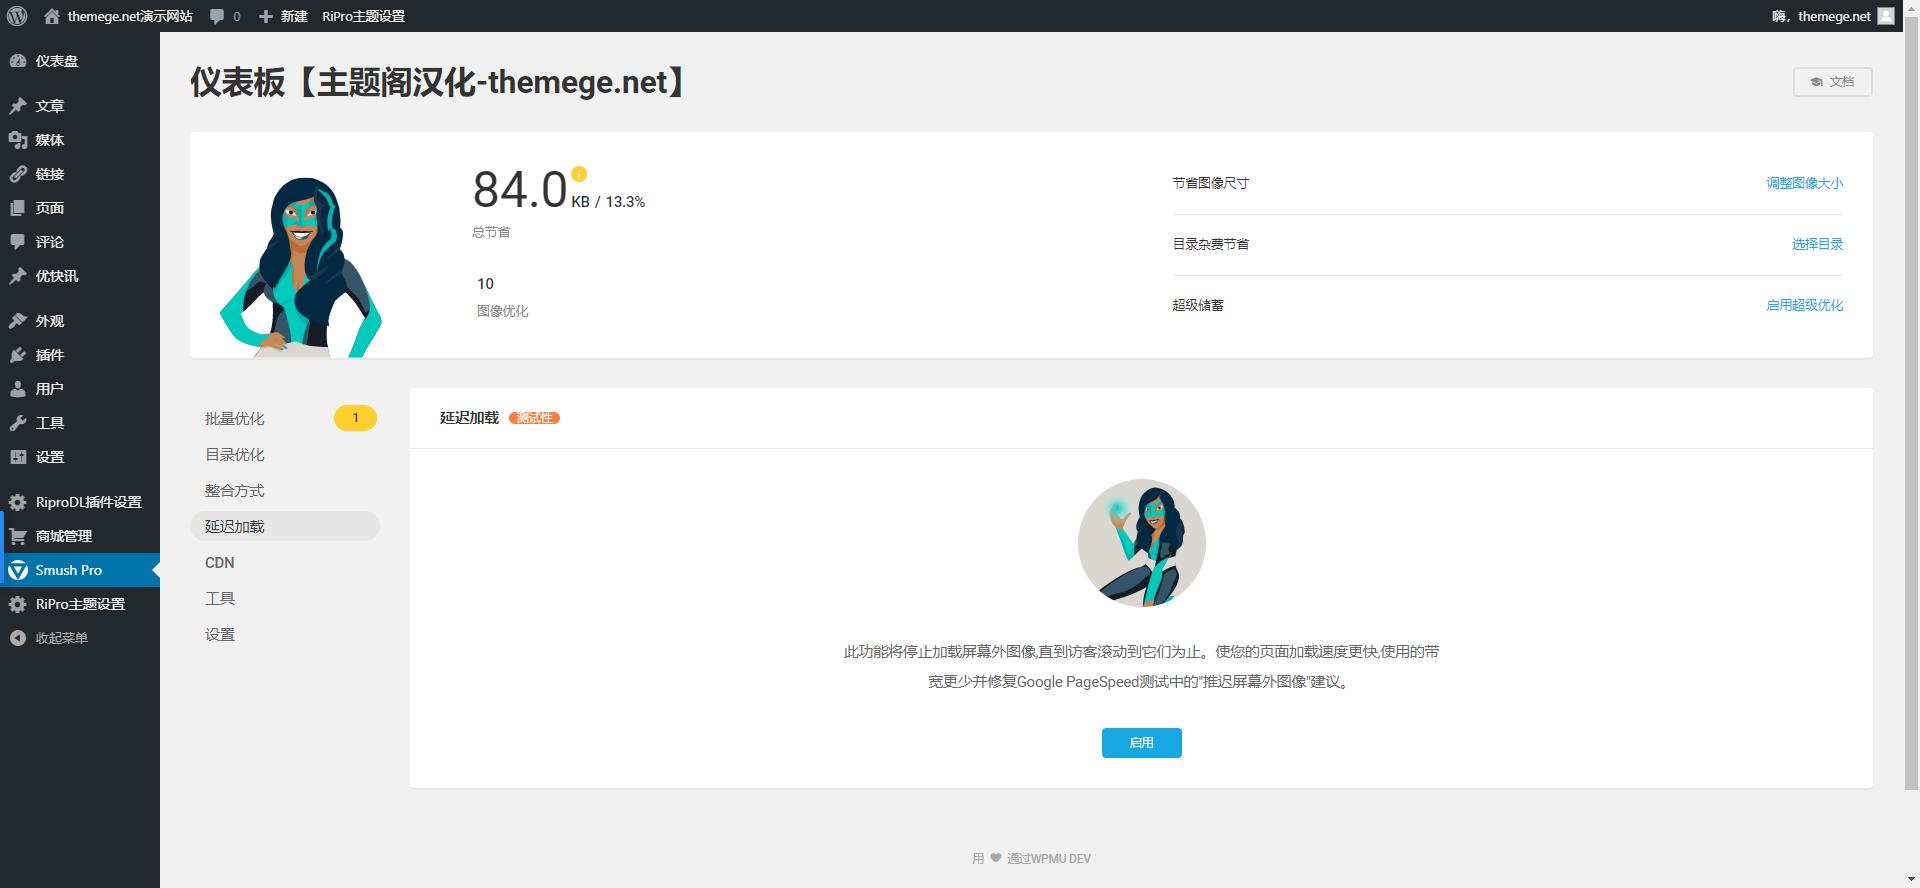Click the 目录杂费节省 label

pos(1210,244)
